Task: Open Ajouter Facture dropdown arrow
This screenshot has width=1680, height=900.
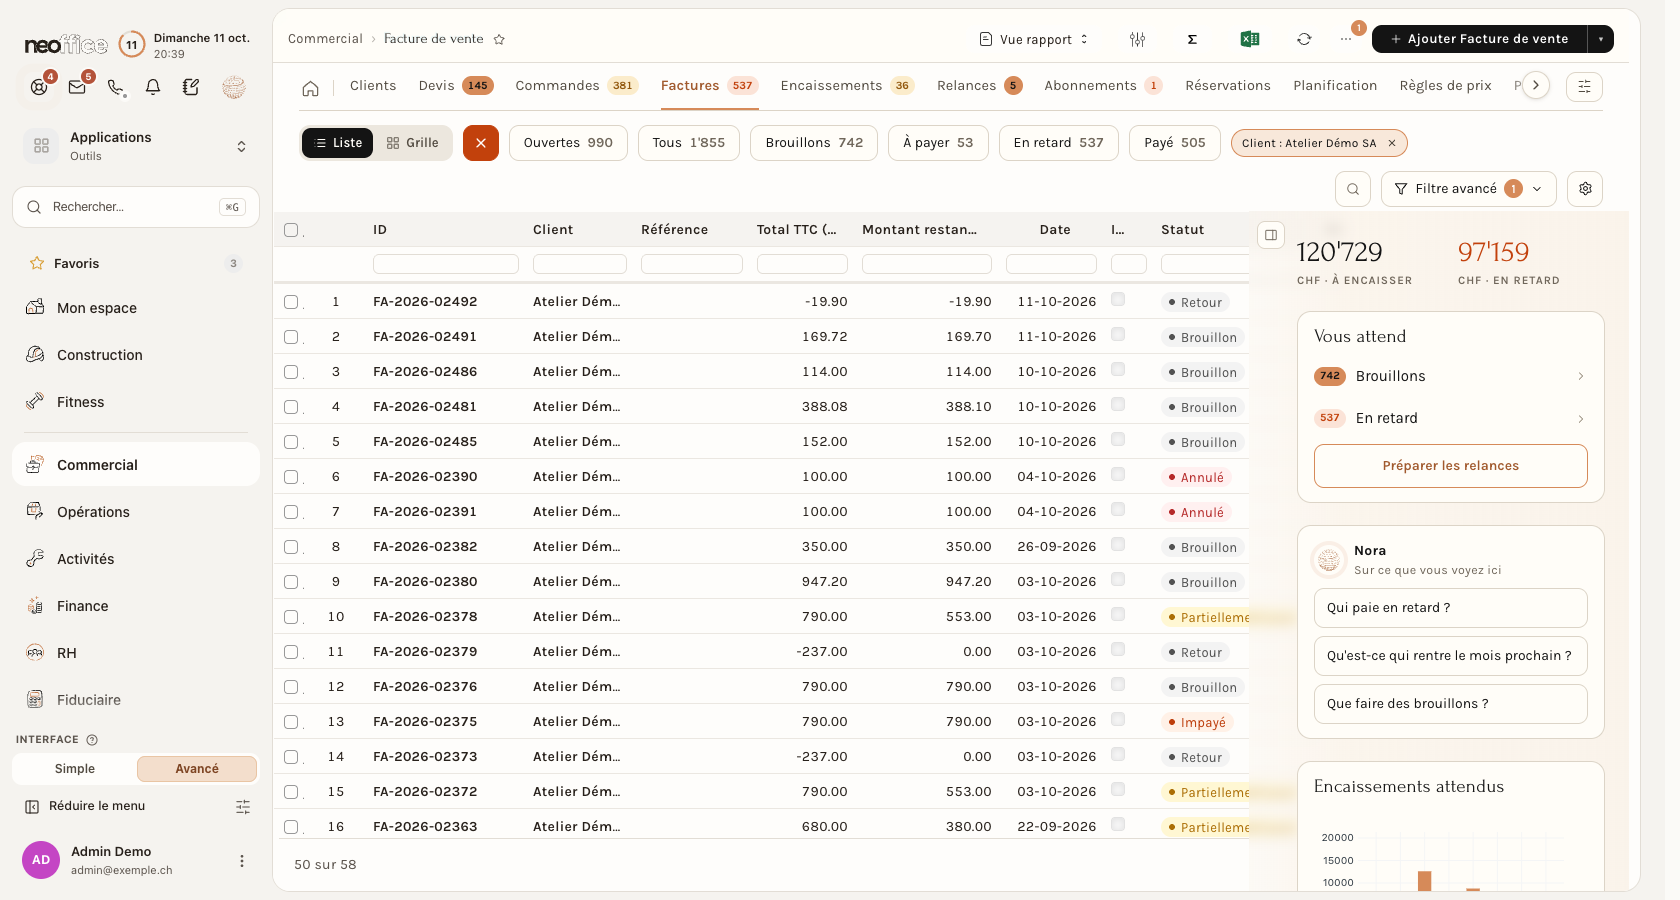Action: tap(1600, 39)
